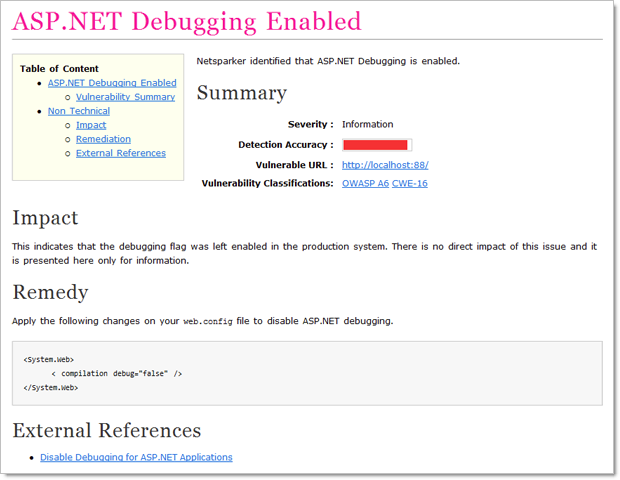620x480 pixels.
Task: Open the ASP.NET Debugging Enabled contents link
Action: tap(112, 83)
